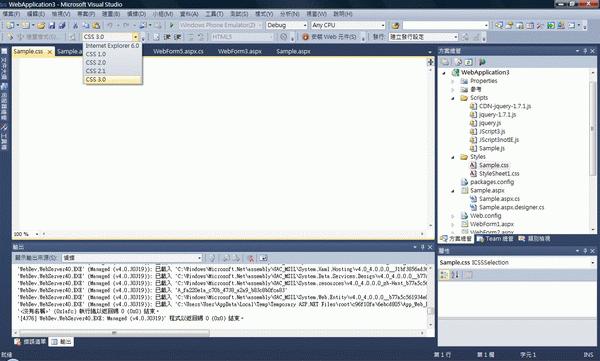Screen dimensions: 600x361
Task: Click the New Project icon
Action: tap(10, 26)
